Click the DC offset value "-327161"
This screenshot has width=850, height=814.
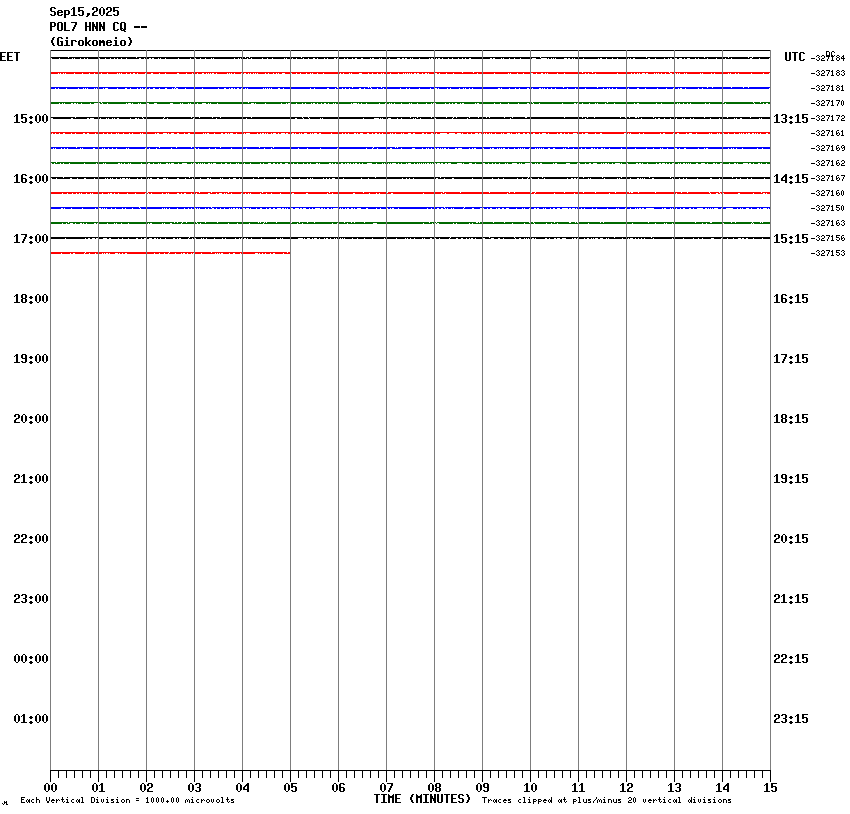coord(828,133)
